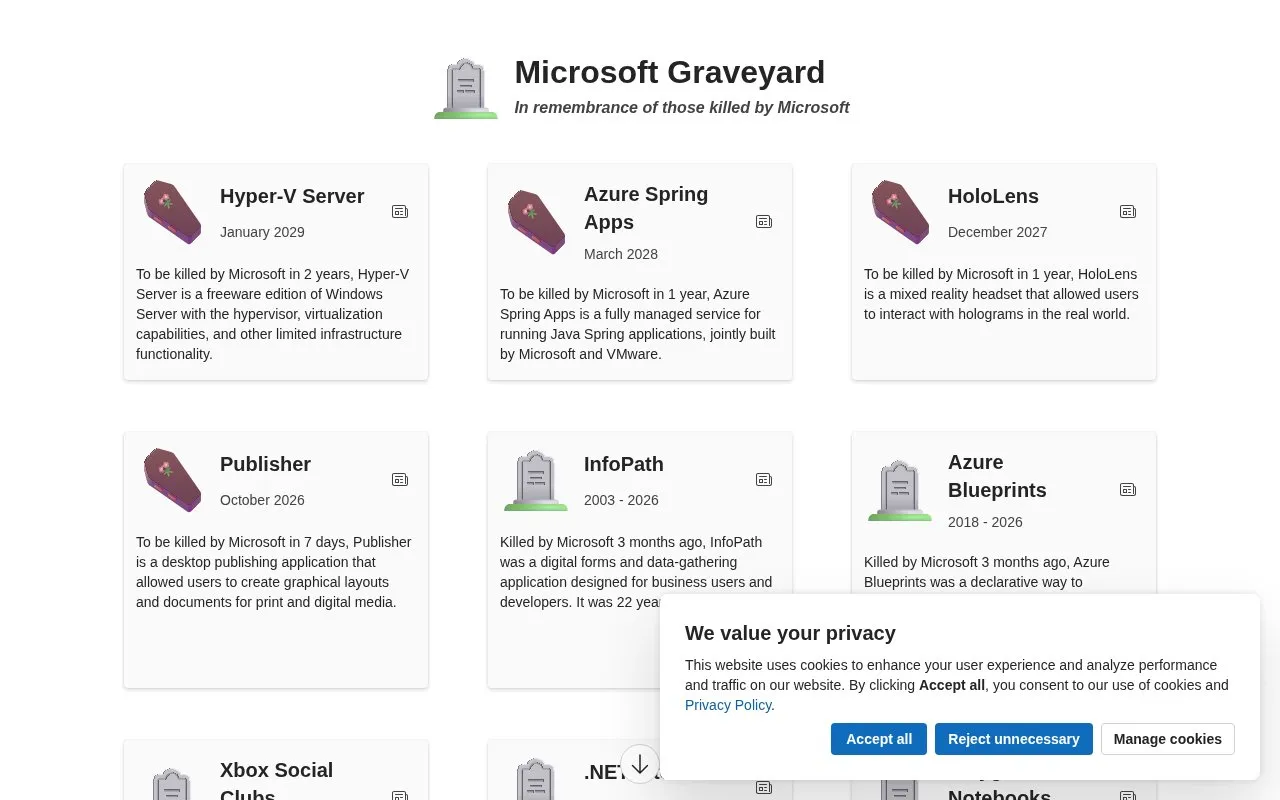Click the Hyper-V Server description text
The height and width of the screenshot is (800, 1280).
click(x=274, y=314)
